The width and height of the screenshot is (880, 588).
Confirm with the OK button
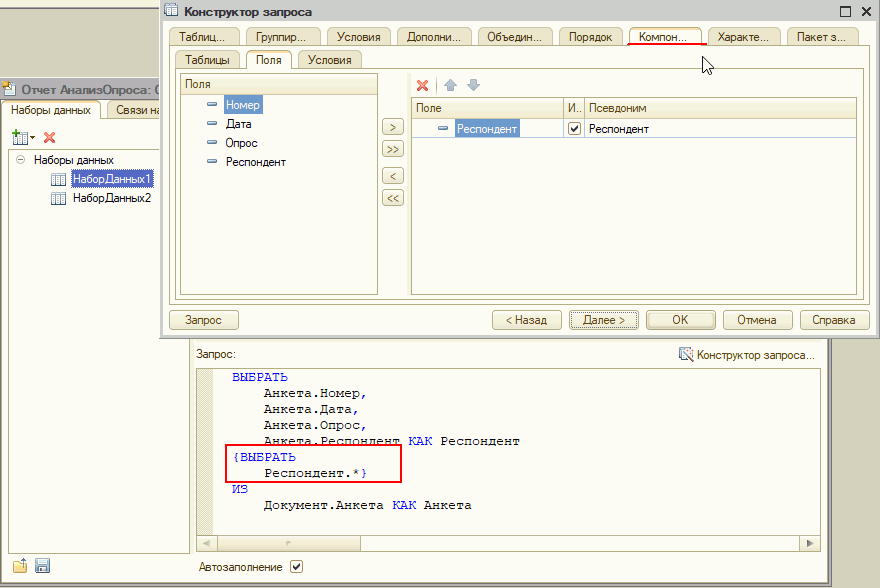click(x=680, y=320)
